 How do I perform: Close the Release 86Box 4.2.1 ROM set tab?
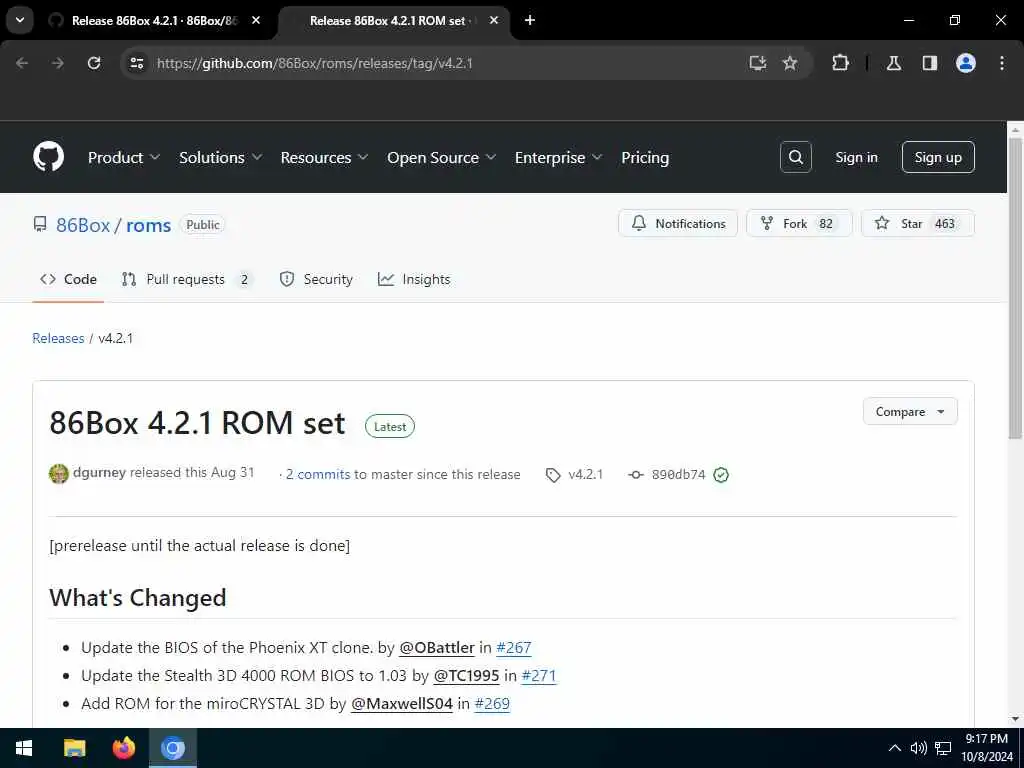click(x=494, y=20)
